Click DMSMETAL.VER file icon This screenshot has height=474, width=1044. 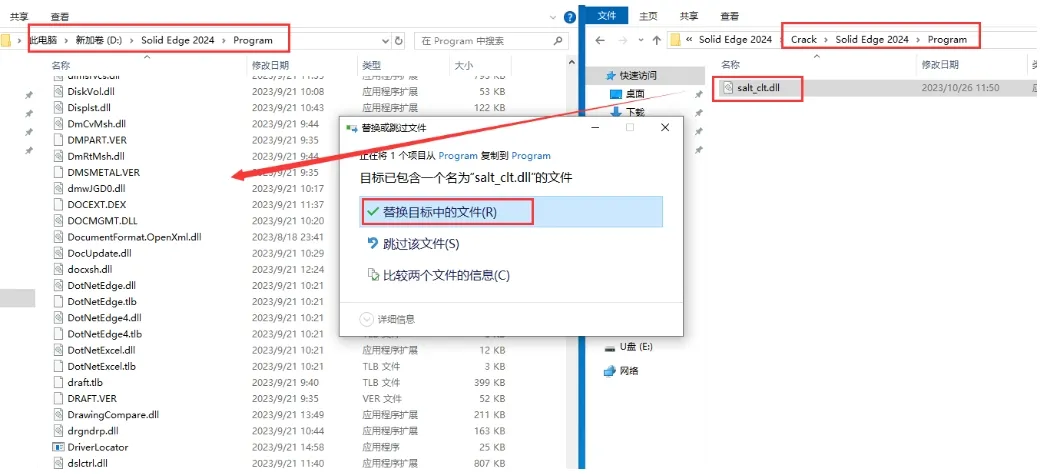(x=59, y=172)
